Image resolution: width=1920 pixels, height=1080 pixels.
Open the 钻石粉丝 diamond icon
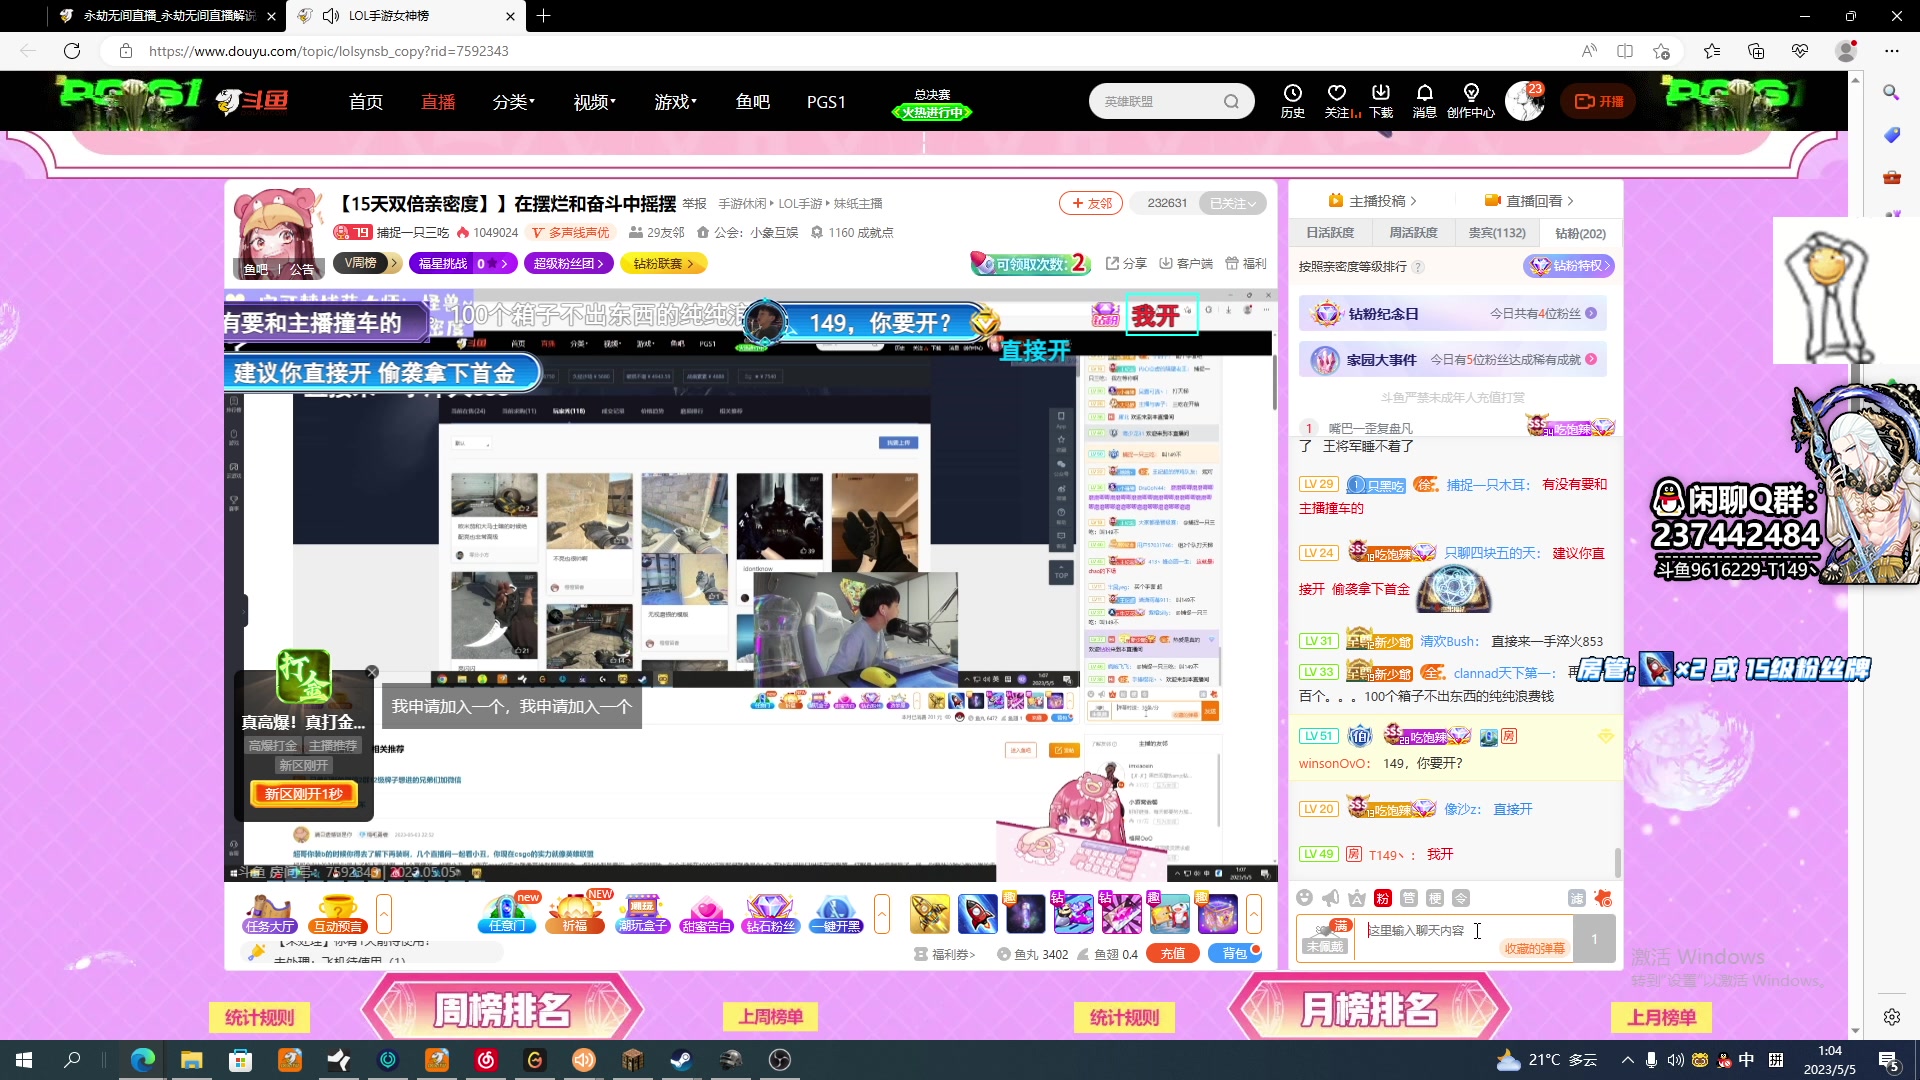coord(770,913)
